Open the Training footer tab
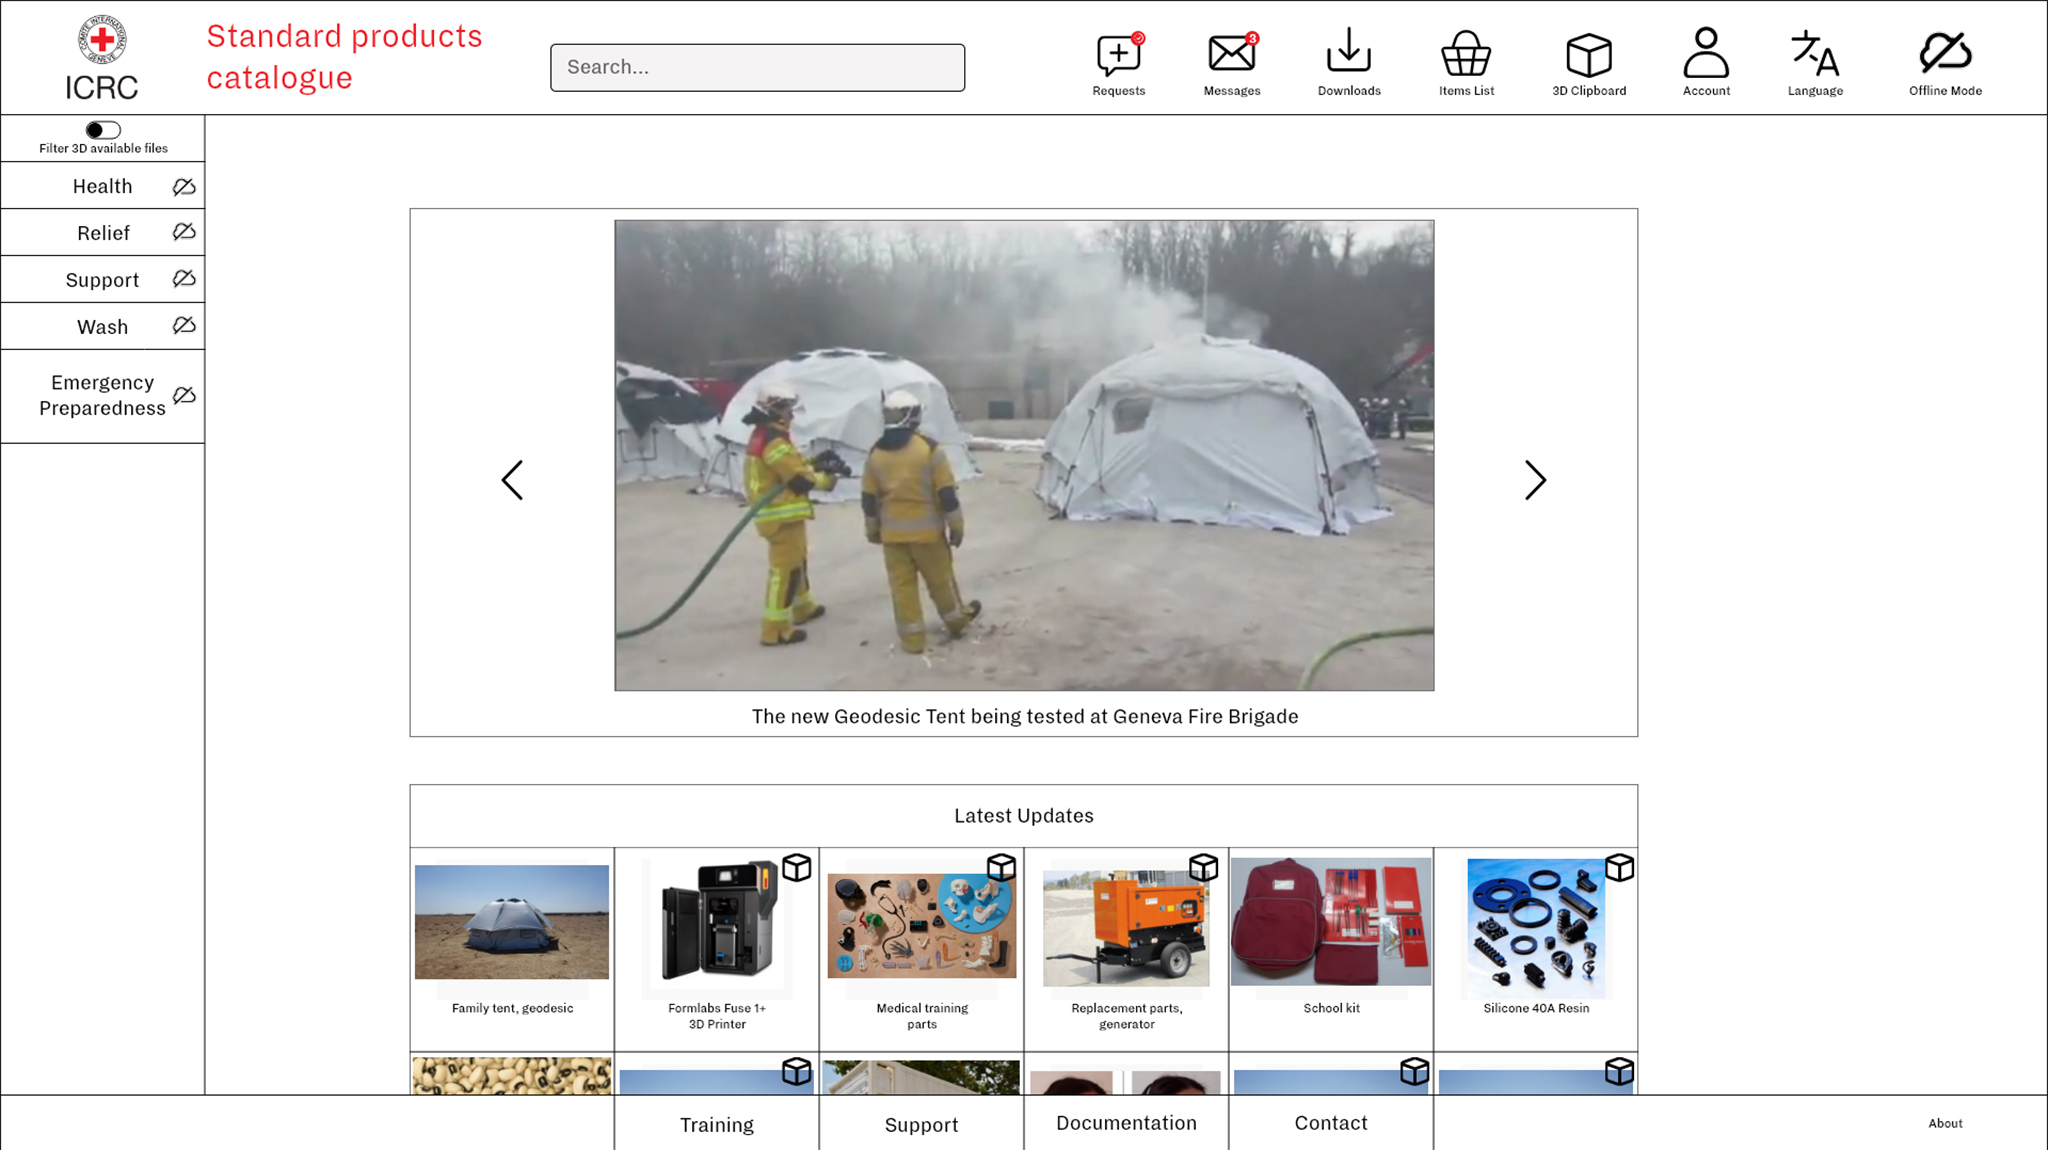This screenshot has width=2048, height=1150. (x=716, y=1124)
